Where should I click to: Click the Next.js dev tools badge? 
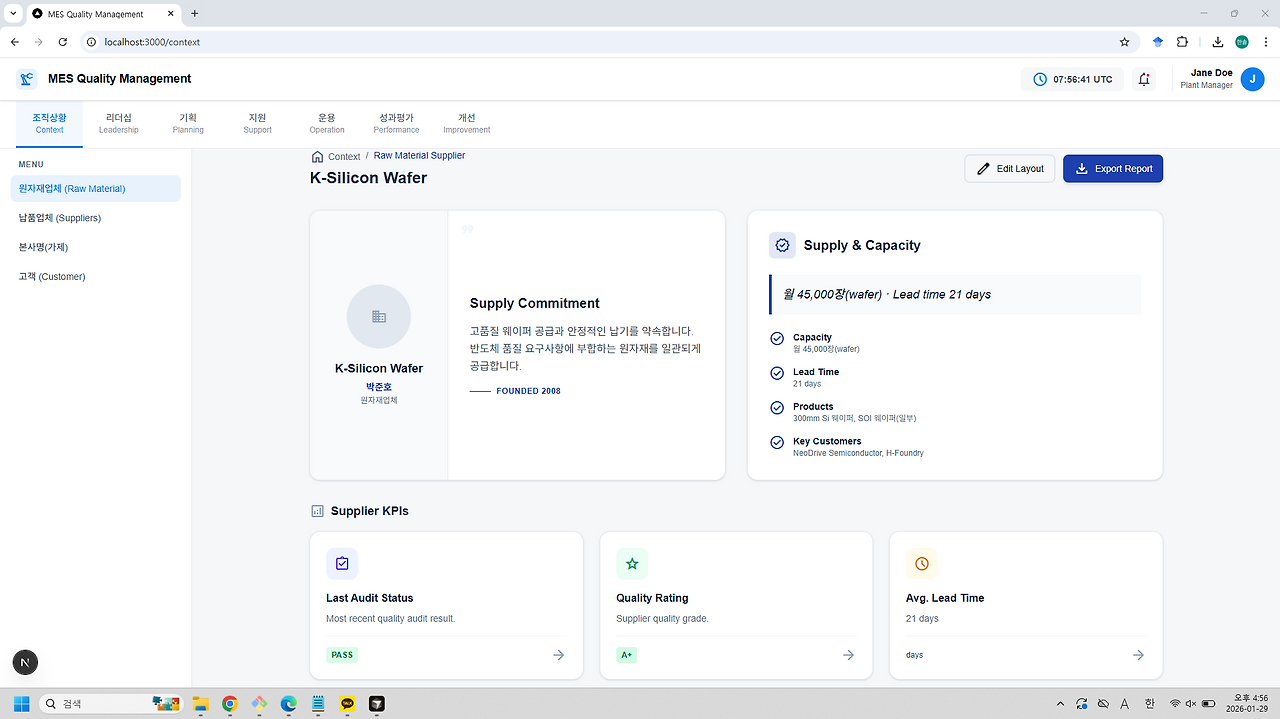point(26,662)
